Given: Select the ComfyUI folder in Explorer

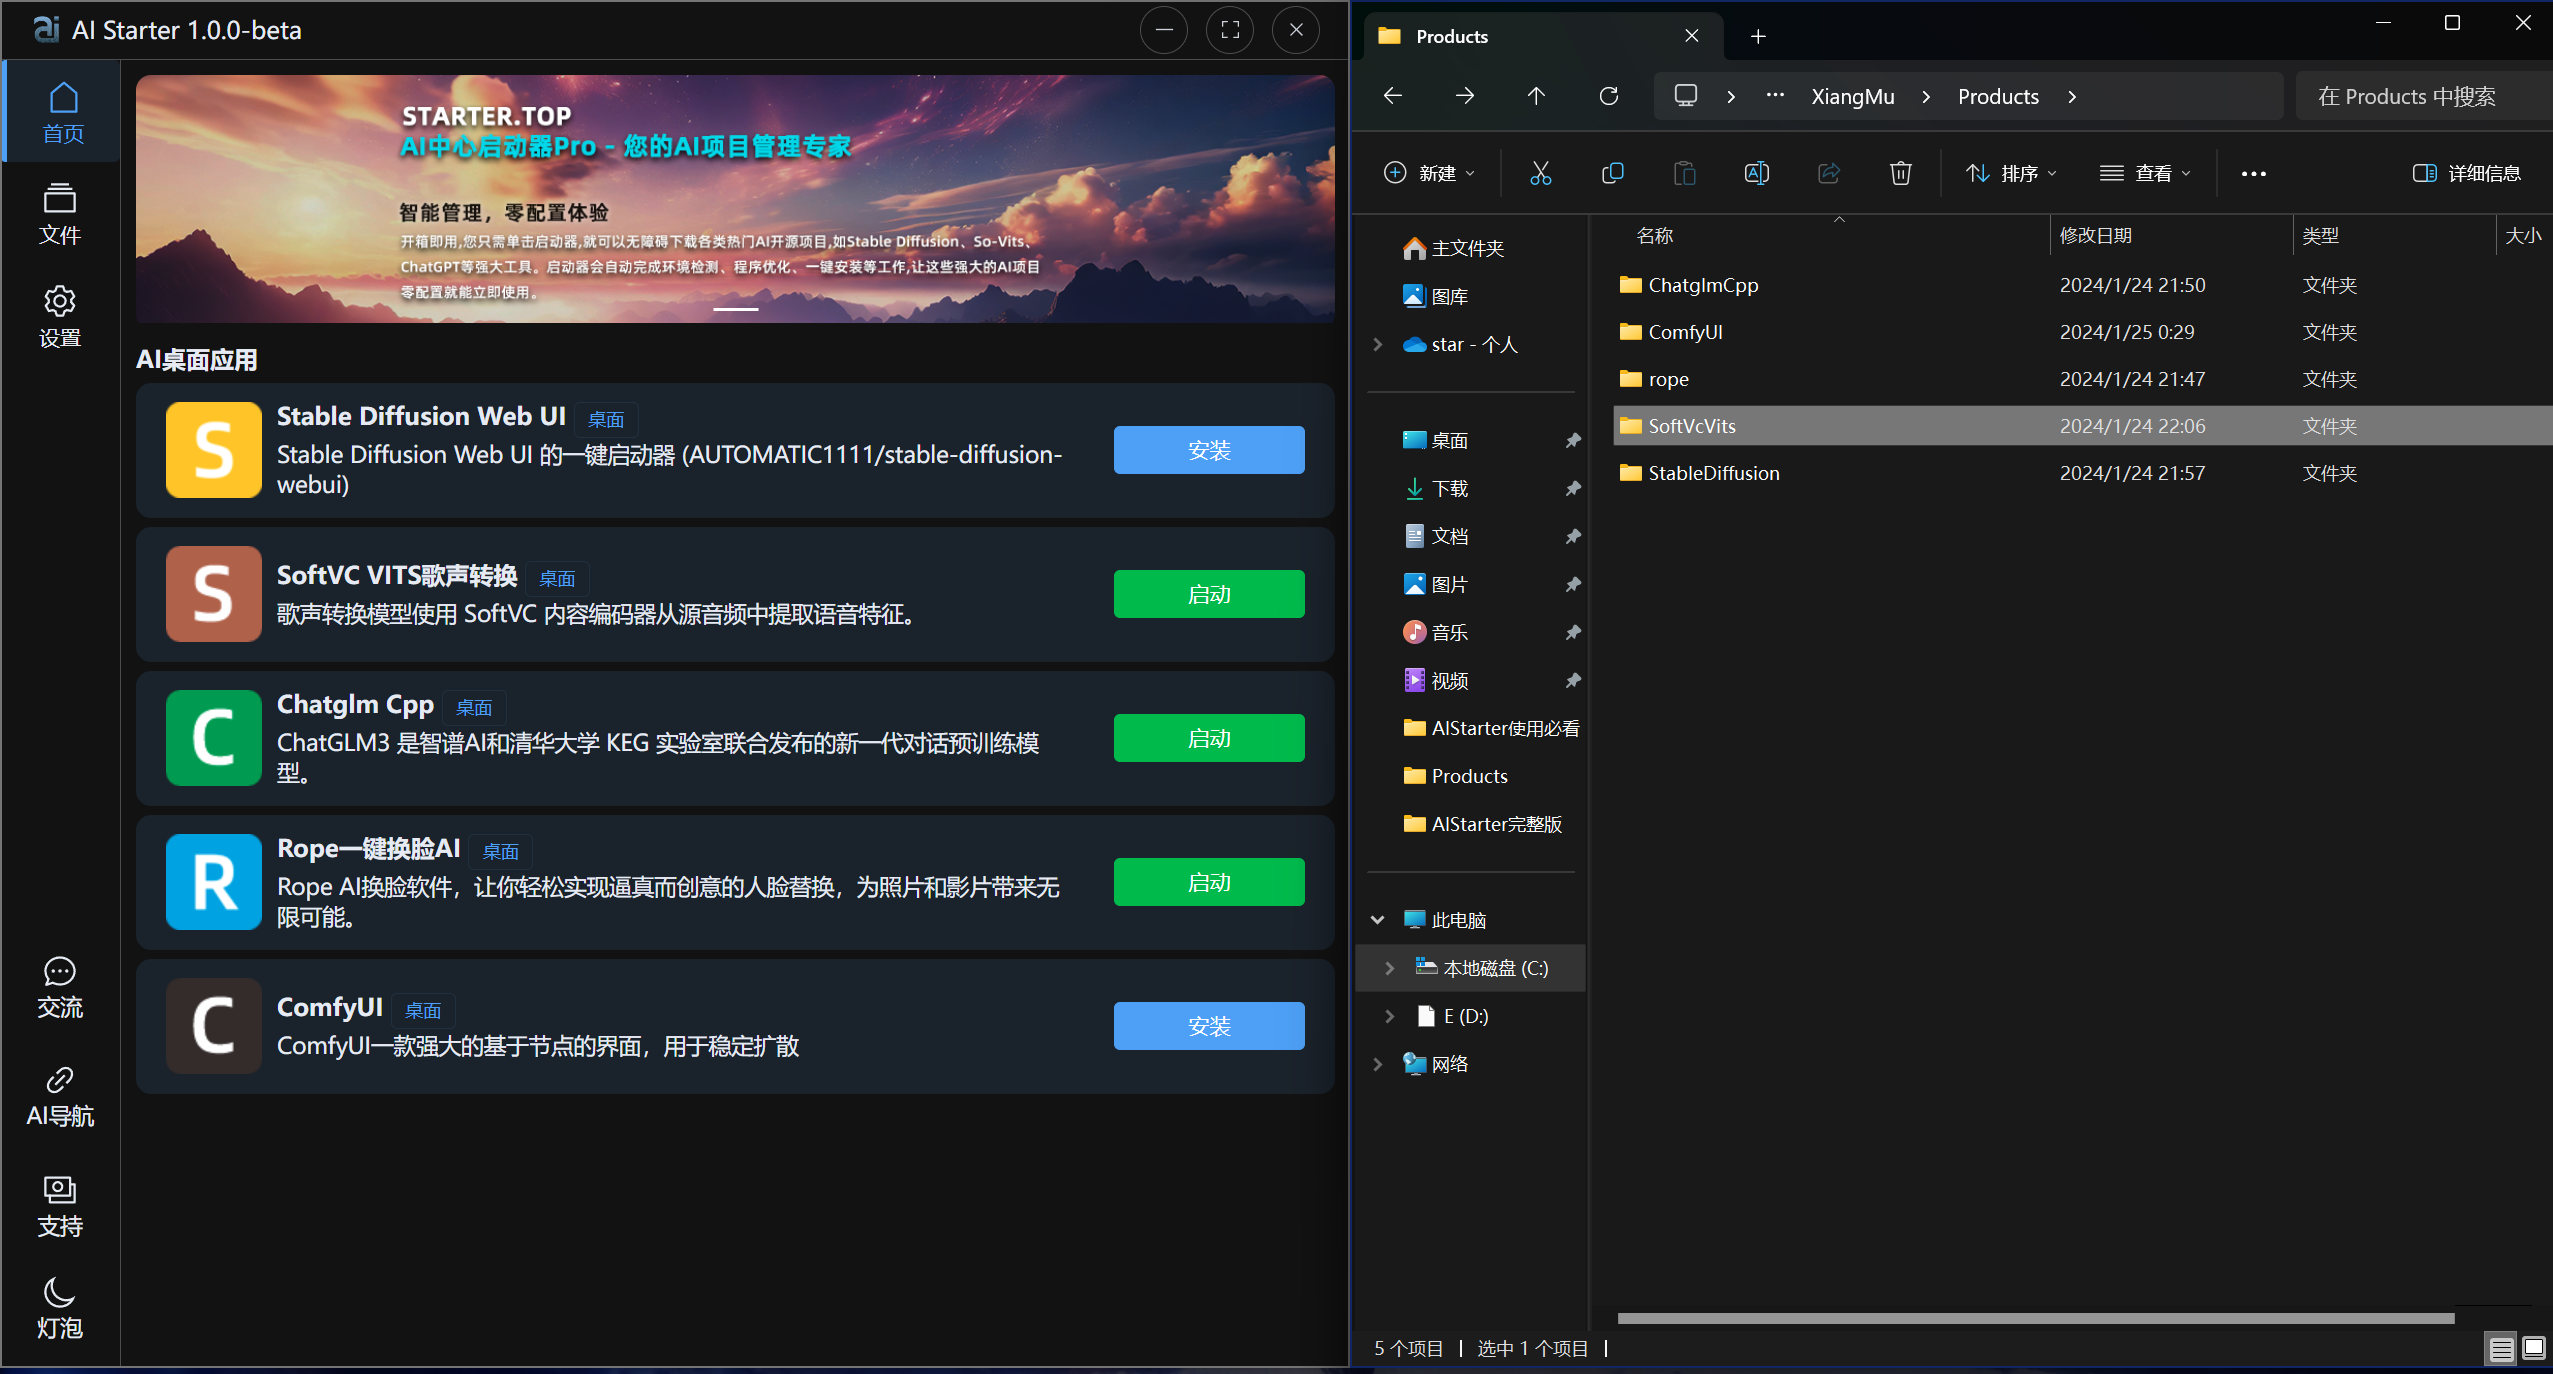Looking at the screenshot, I should coord(2083,332).
